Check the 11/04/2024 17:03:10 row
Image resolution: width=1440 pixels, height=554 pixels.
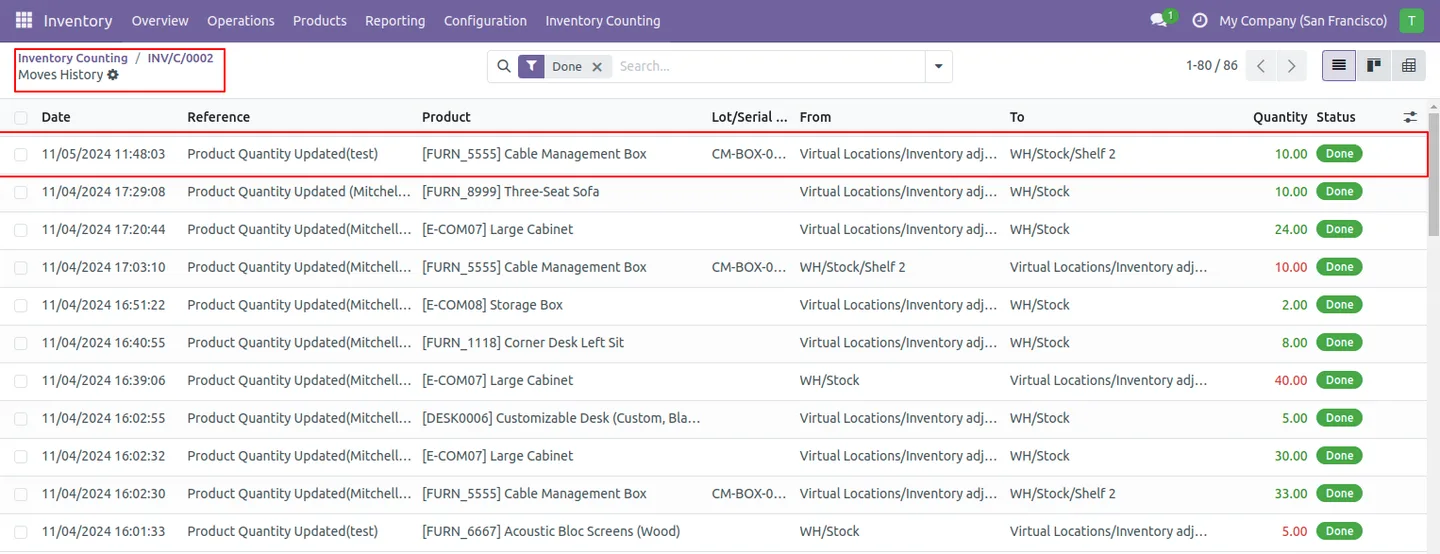(x=21, y=267)
